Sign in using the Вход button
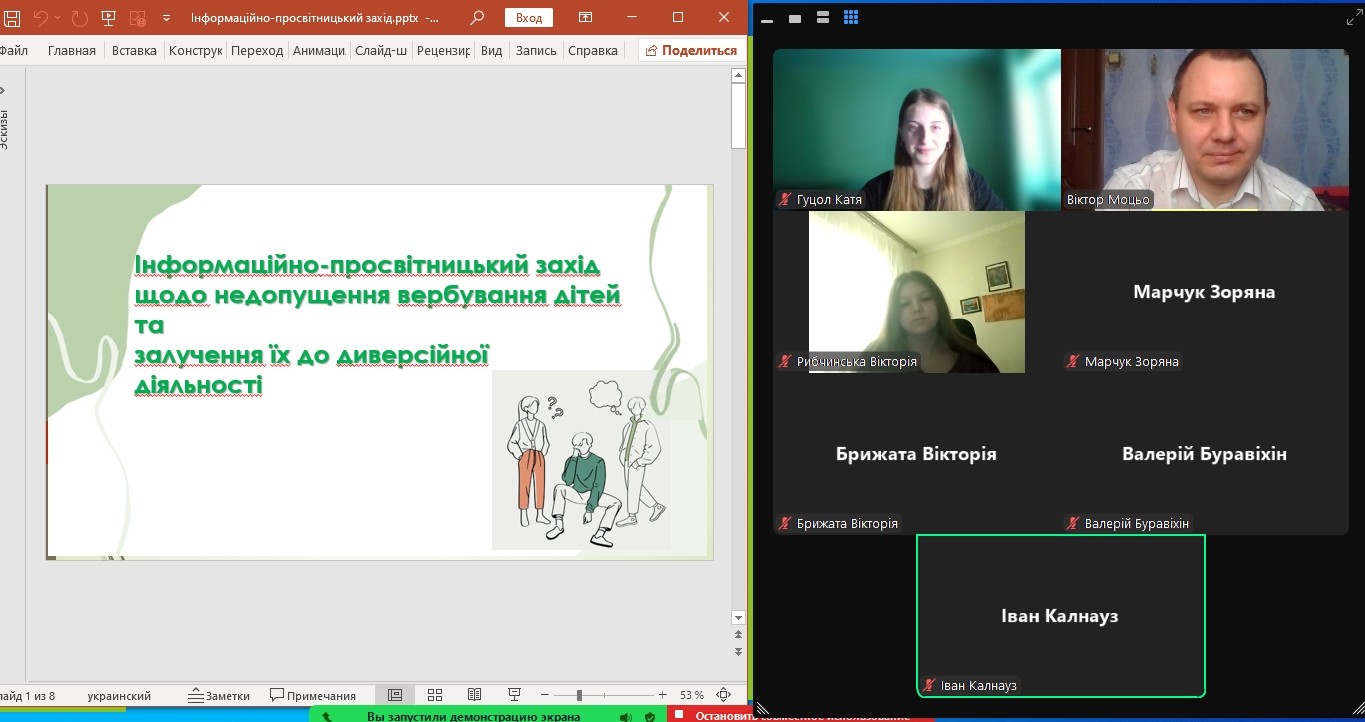This screenshot has width=1365, height=722. coord(529,18)
